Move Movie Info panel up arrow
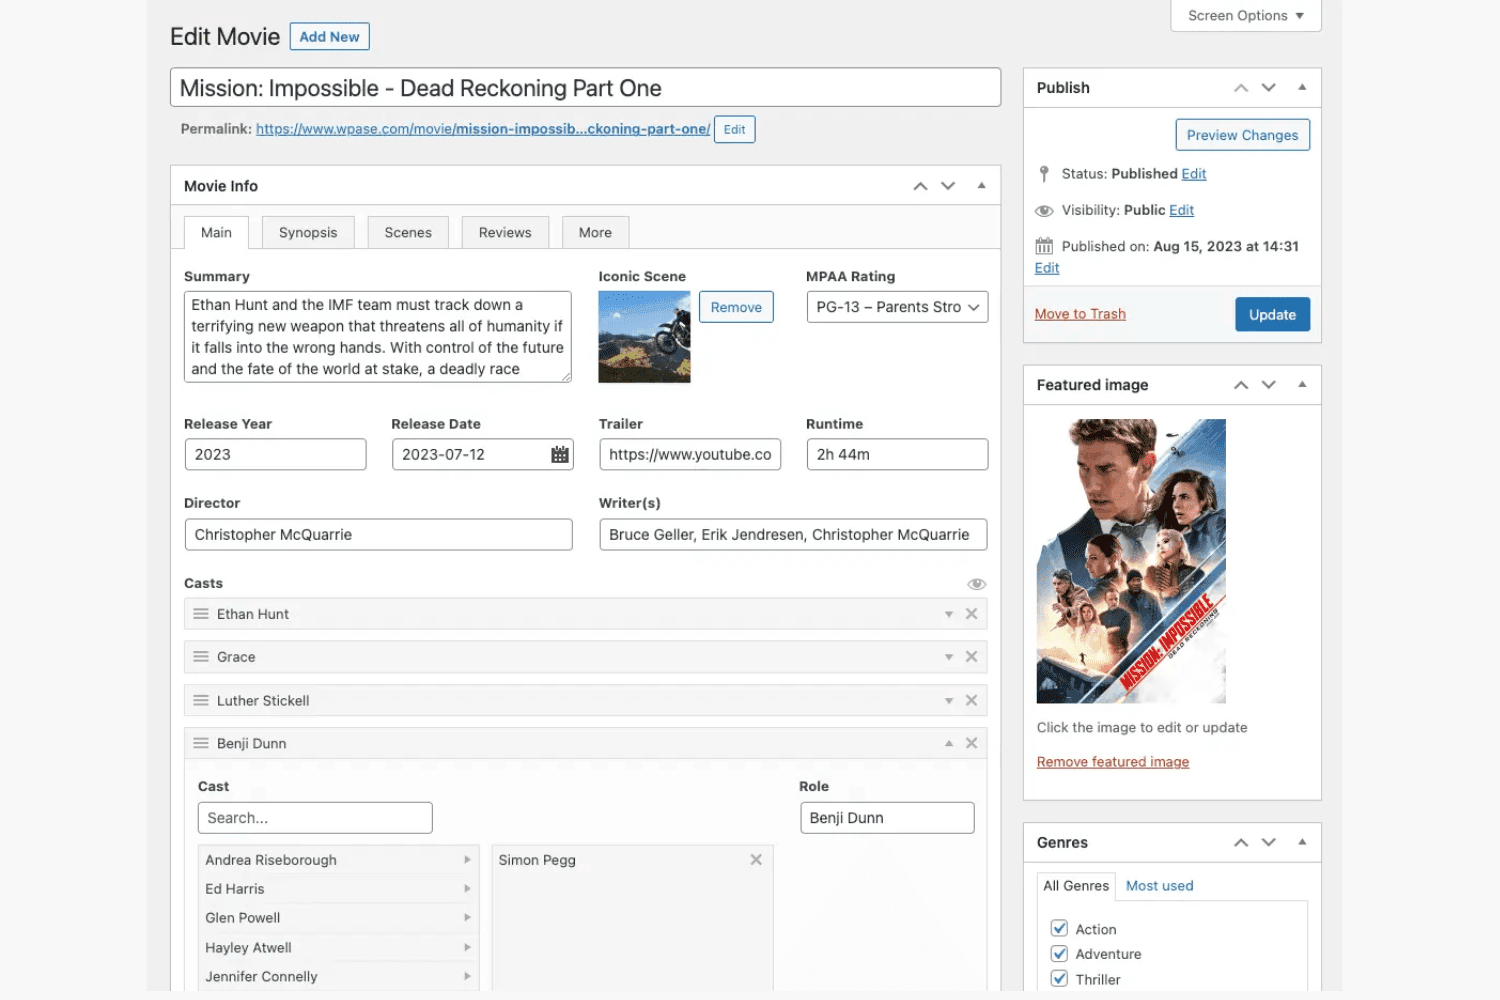This screenshot has height=1000, width=1500. pos(920,186)
